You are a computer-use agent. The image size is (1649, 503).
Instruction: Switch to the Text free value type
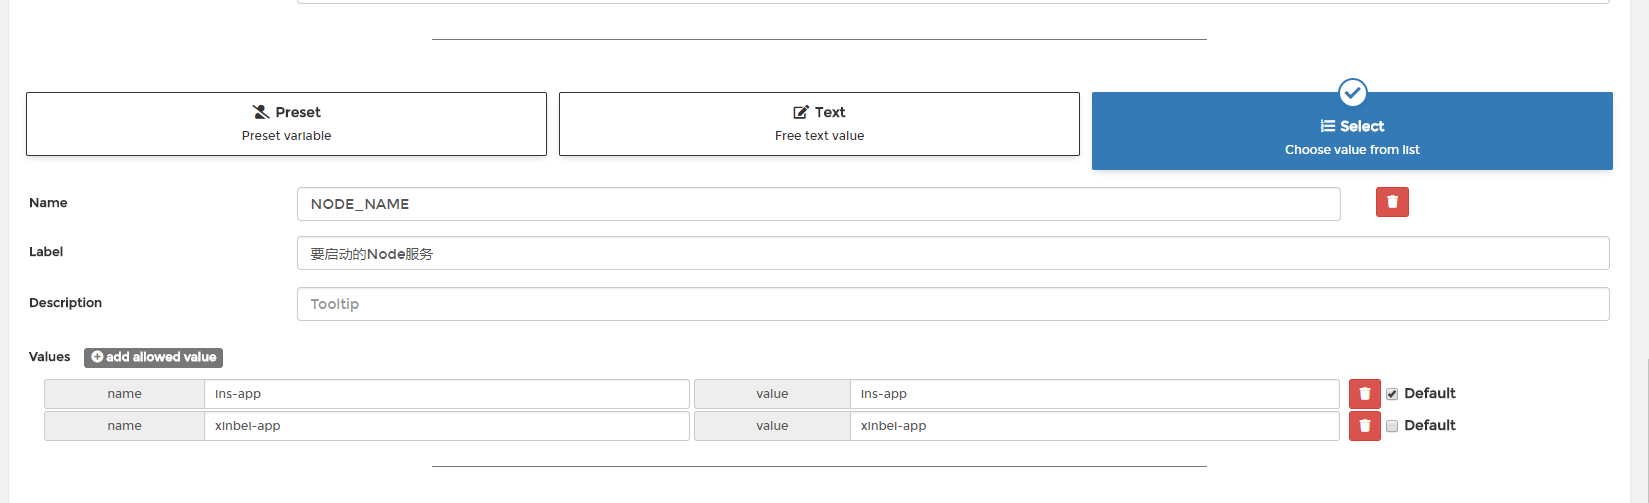pyautogui.click(x=819, y=124)
